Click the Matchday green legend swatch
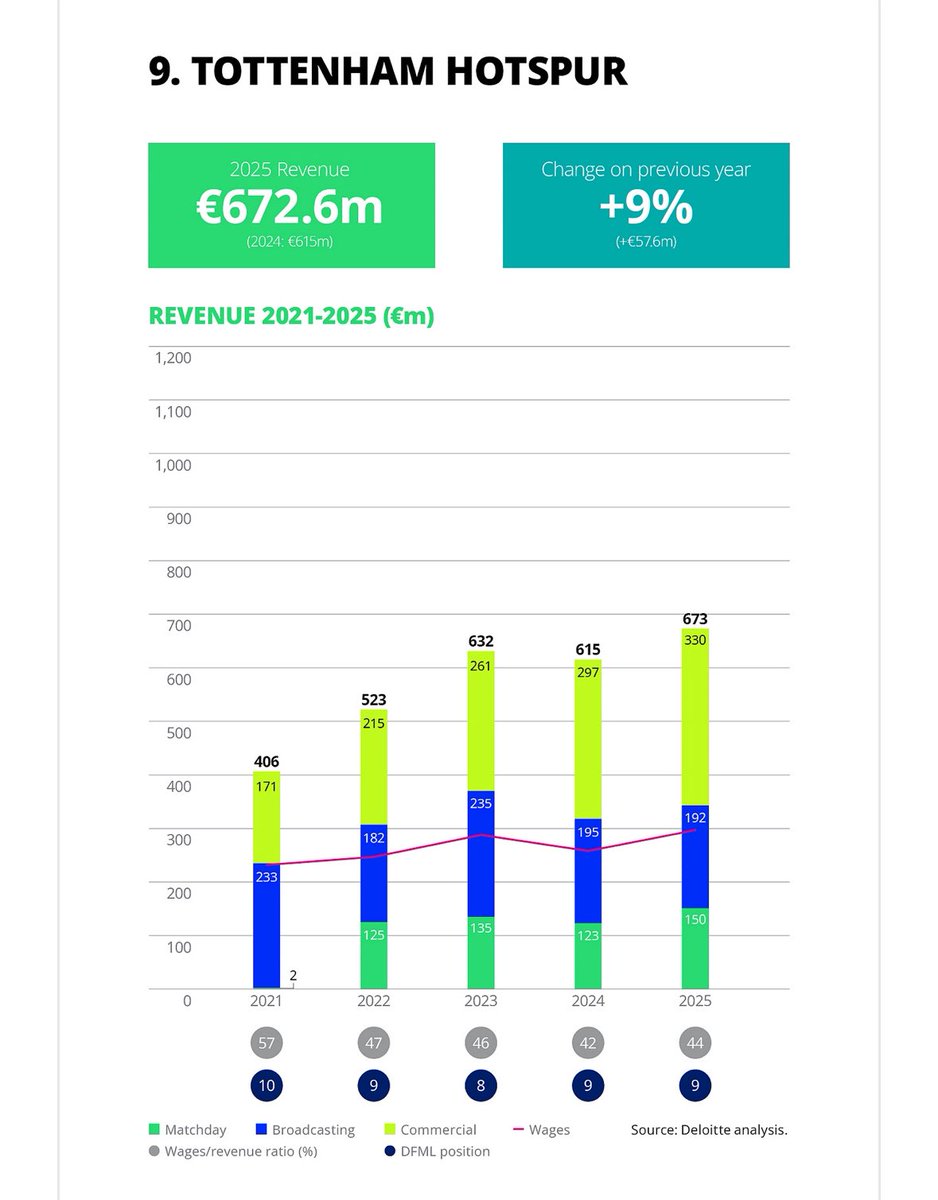 tap(153, 1130)
